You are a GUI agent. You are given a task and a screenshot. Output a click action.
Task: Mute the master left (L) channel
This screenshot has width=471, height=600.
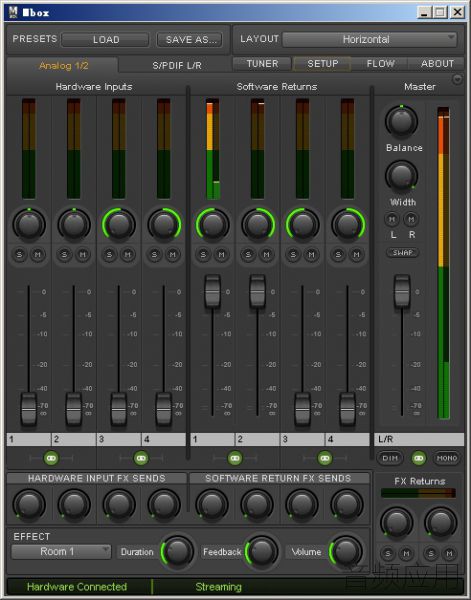pos(392,219)
